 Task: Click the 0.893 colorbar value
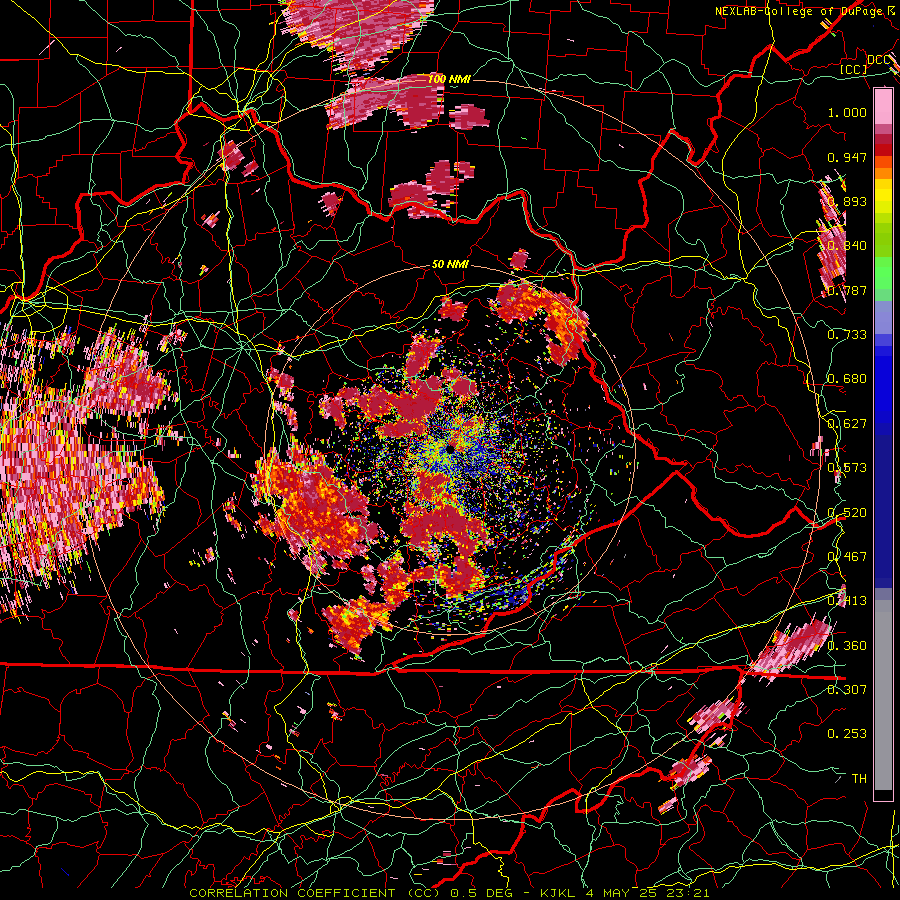pyautogui.click(x=847, y=201)
